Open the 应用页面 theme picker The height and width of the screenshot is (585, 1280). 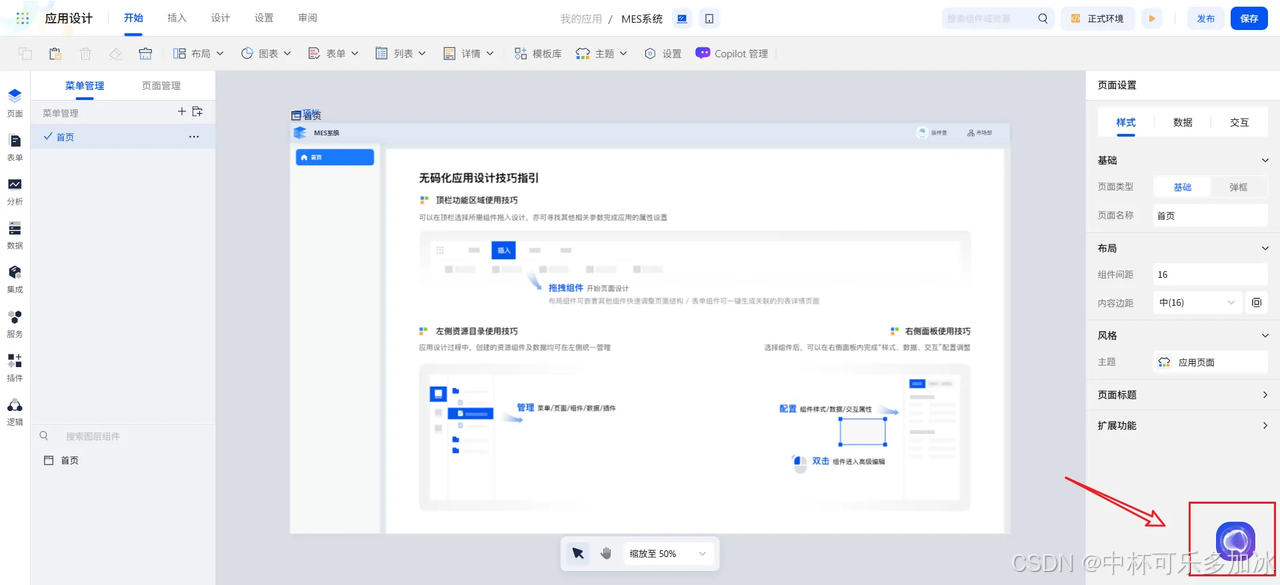point(1208,361)
